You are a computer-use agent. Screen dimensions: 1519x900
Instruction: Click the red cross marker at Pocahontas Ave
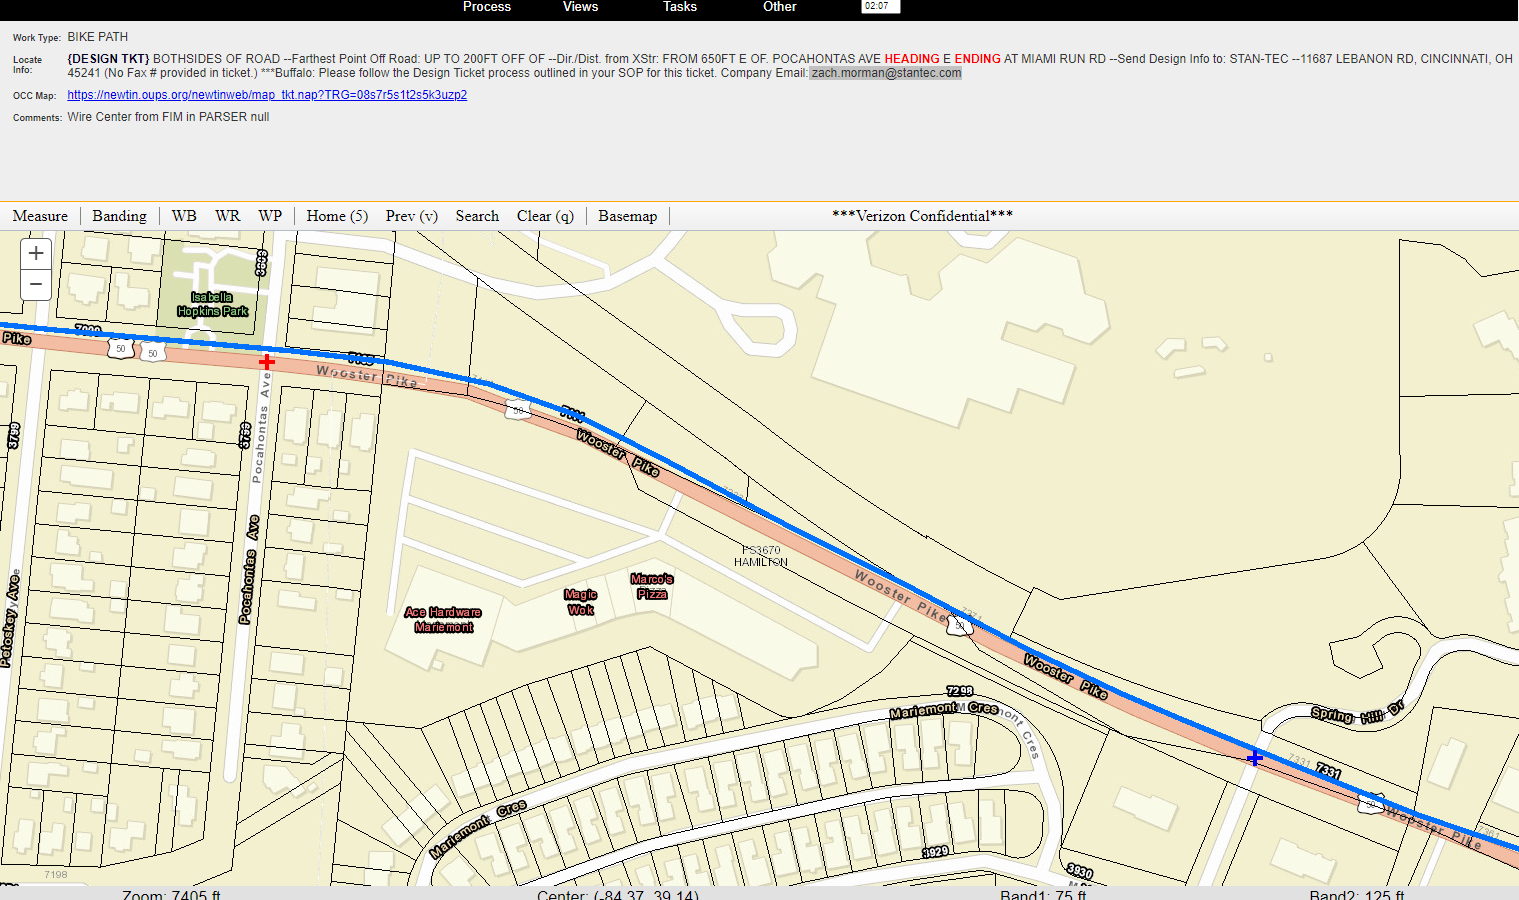[266, 361]
